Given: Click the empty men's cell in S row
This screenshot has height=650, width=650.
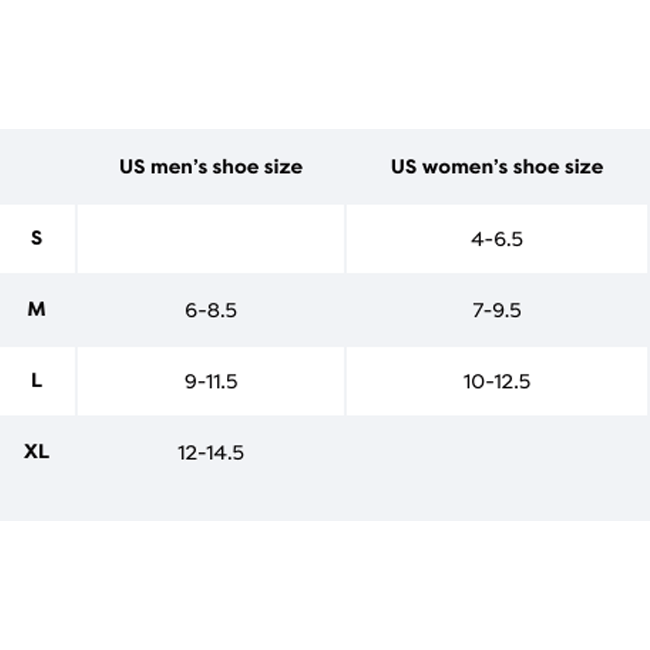Looking at the screenshot, I should click(x=211, y=239).
